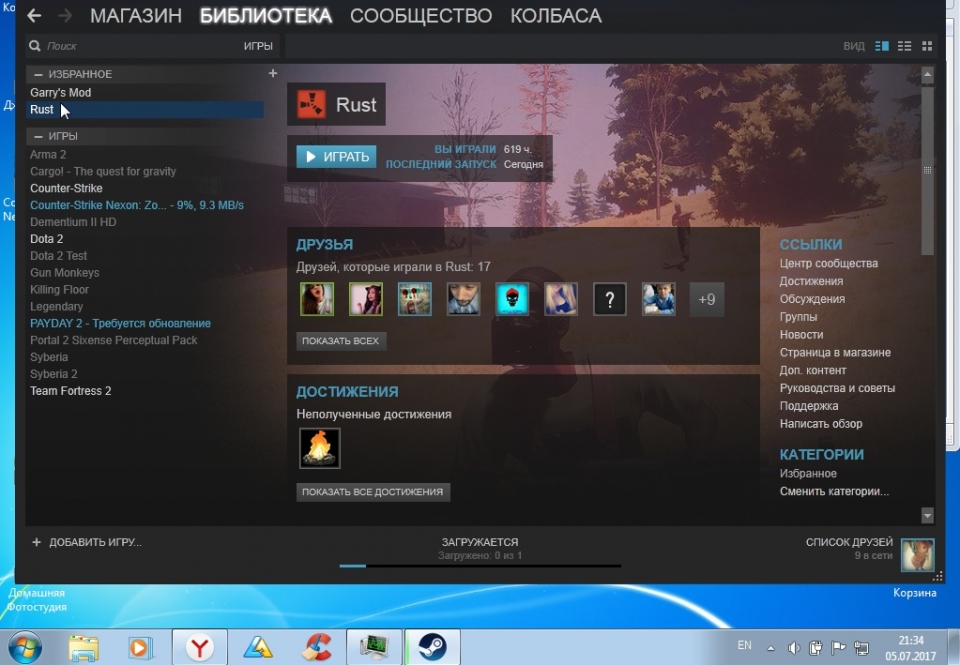Switch to list view layout icon
The image size is (960, 665).
[905, 46]
